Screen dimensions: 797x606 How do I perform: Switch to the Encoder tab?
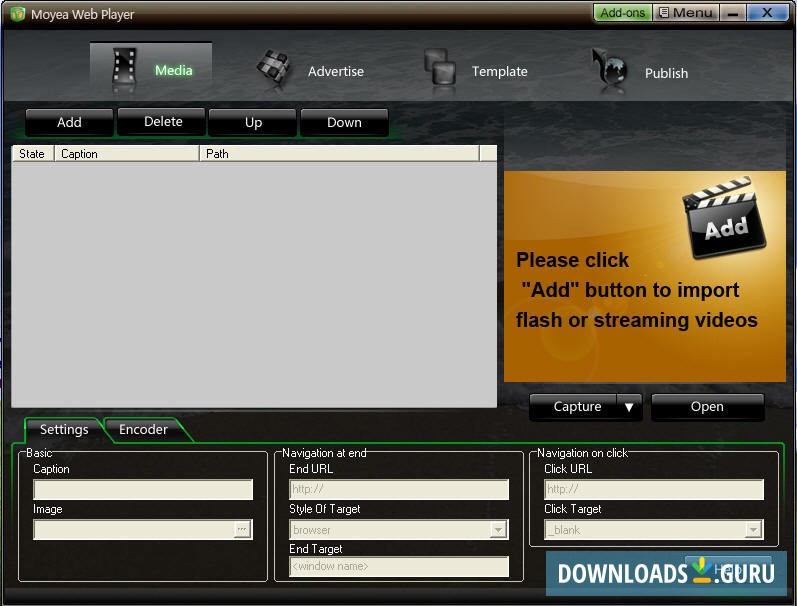pyautogui.click(x=143, y=430)
